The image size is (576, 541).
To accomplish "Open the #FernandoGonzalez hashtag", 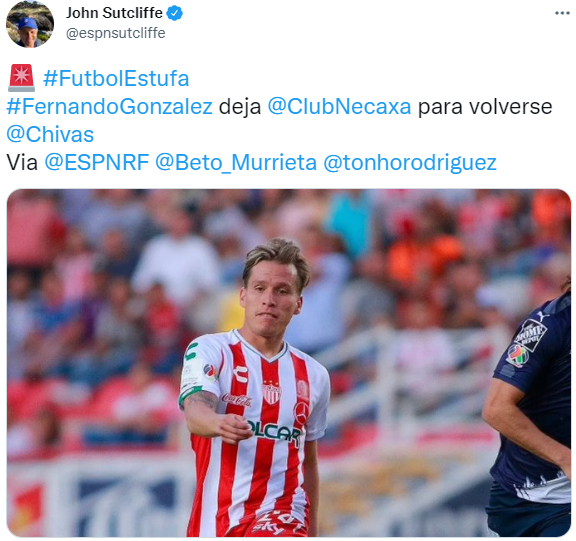I will [109, 107].
